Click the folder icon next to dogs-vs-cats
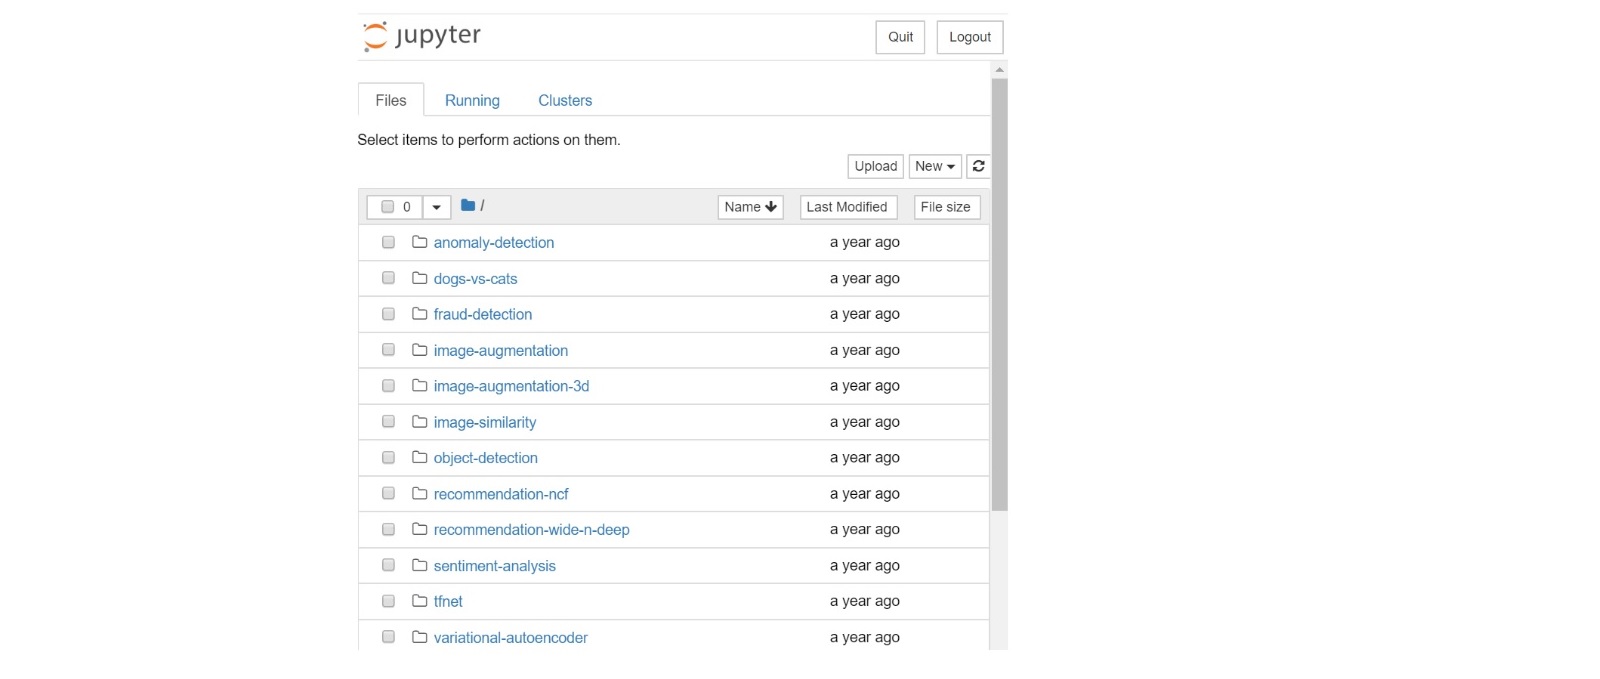 coord(420,278)
